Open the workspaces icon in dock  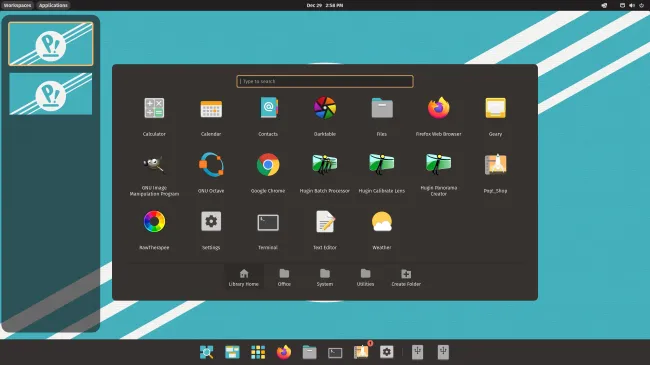pos(232,352)
